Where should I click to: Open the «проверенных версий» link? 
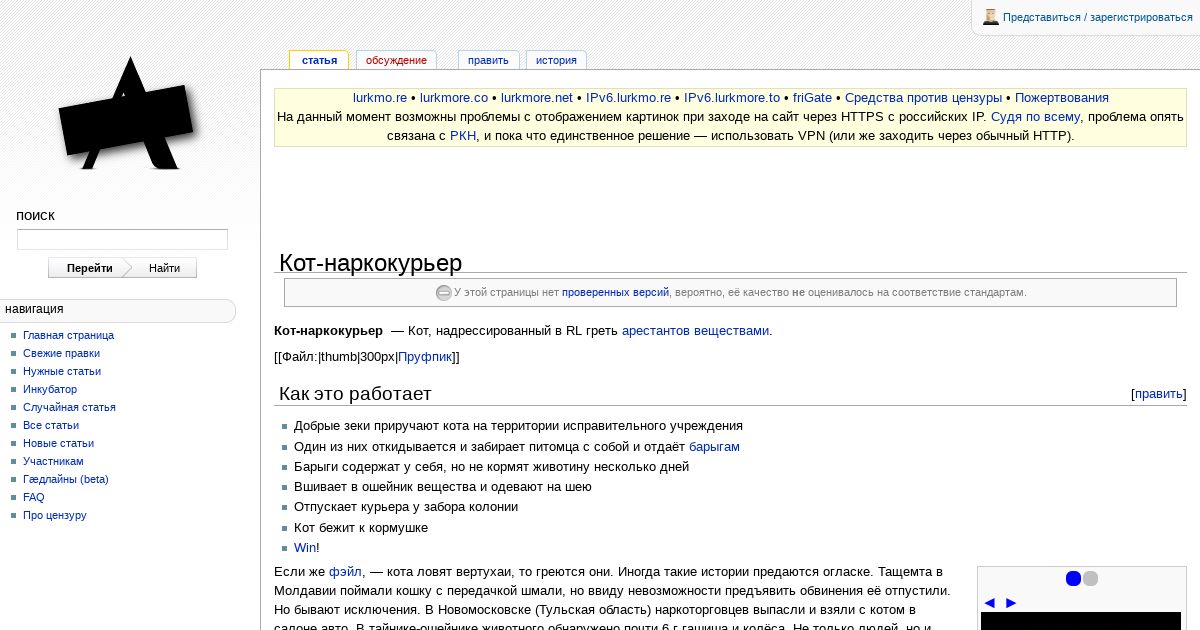615,293
